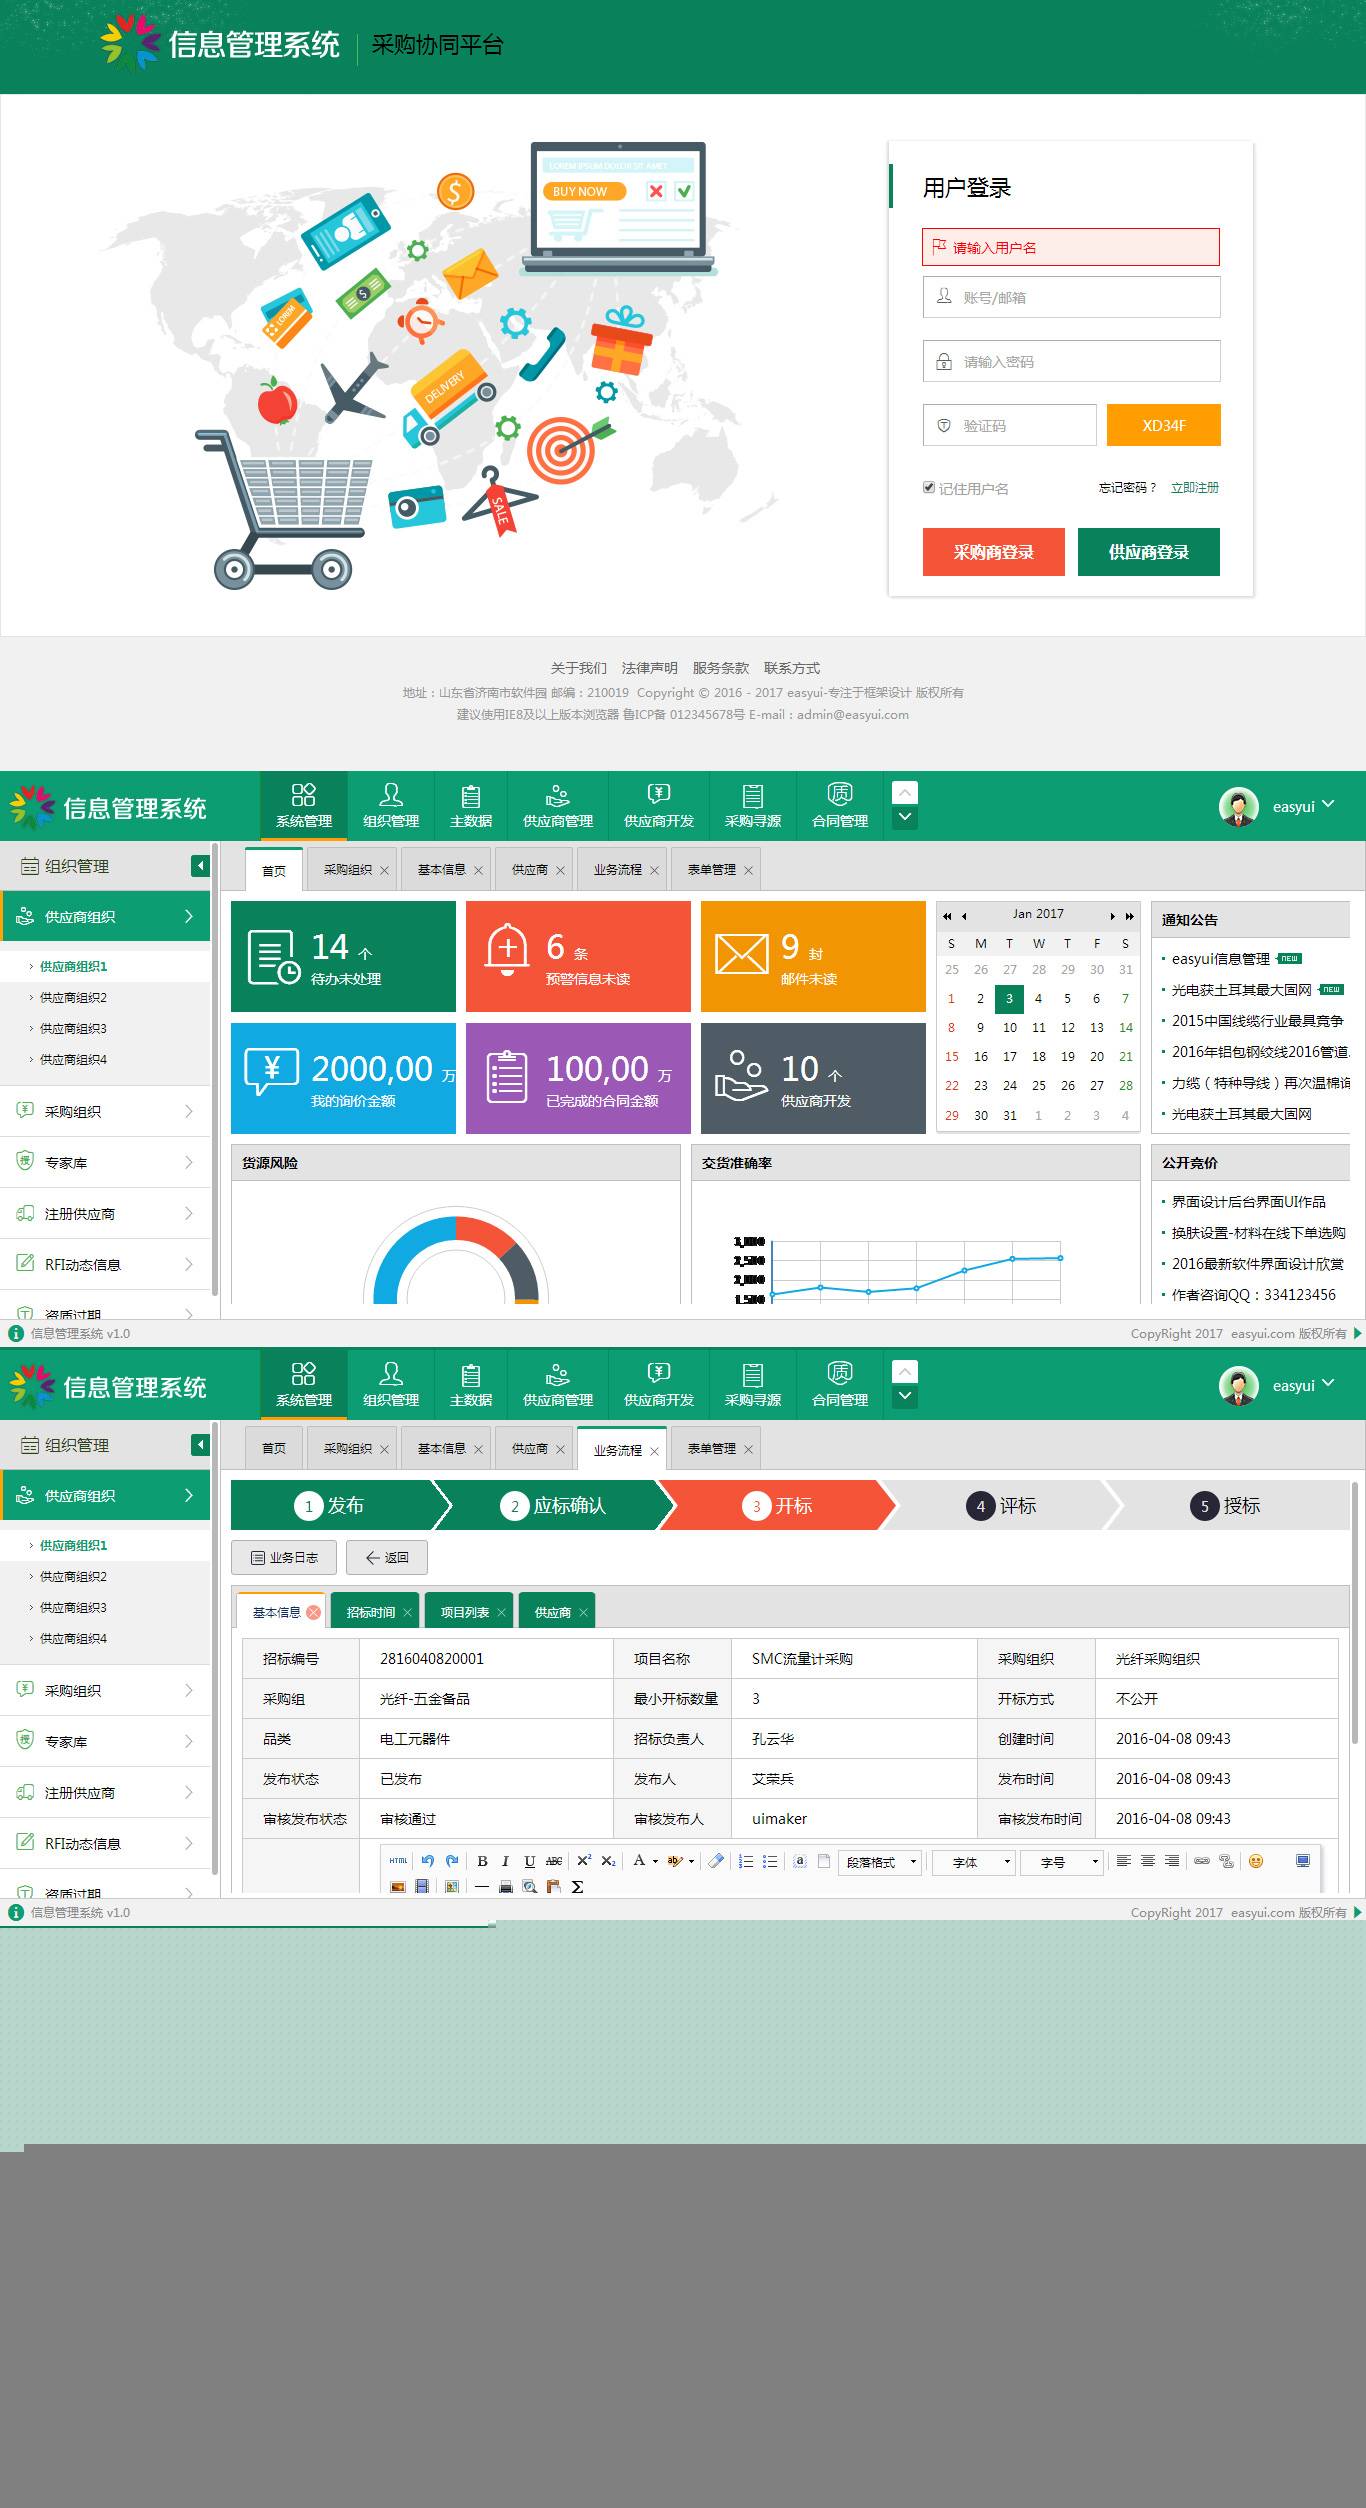Open the 段落格式 dropdown in the editor
The width and height of the screenshot is (1366, 2508).
(x=881, y=1862)
